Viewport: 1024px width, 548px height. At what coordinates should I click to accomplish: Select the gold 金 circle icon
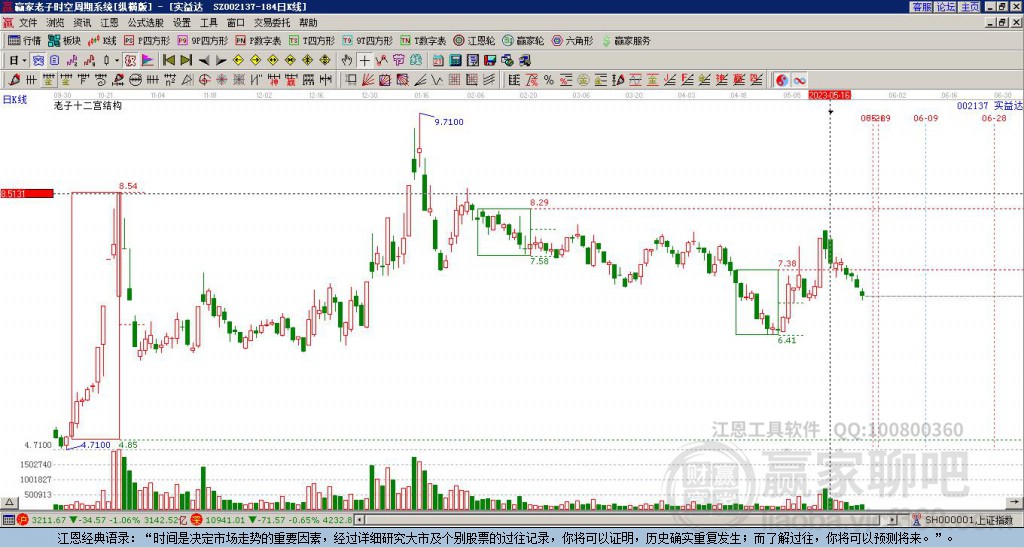click(x=583, y=80)
